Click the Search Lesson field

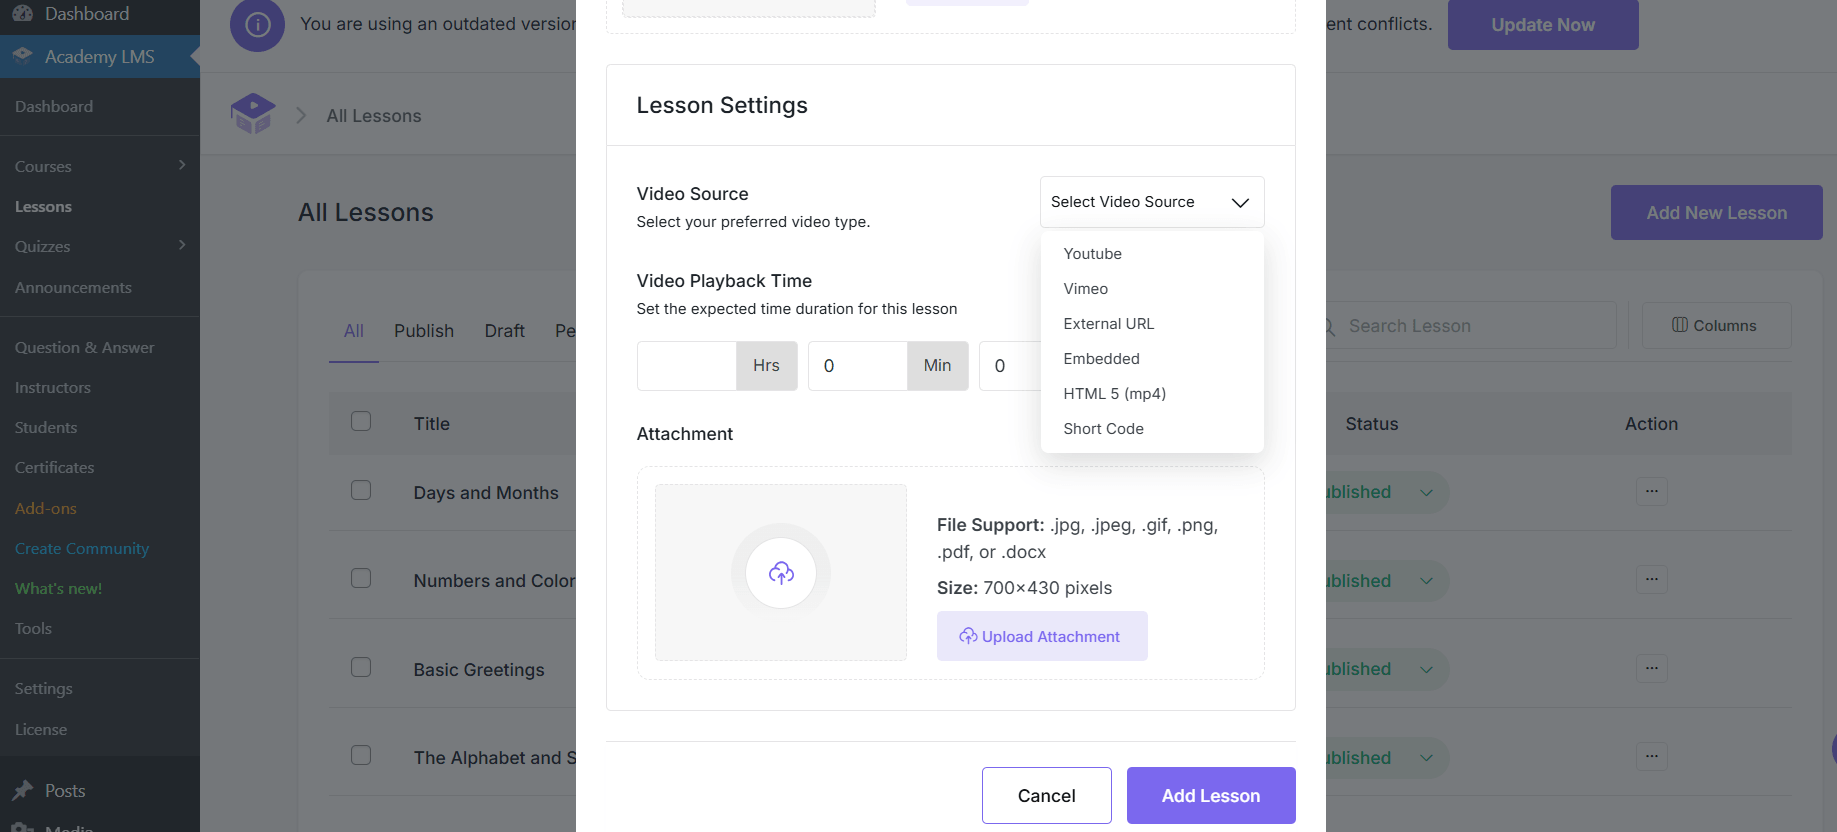(1470, 326)
